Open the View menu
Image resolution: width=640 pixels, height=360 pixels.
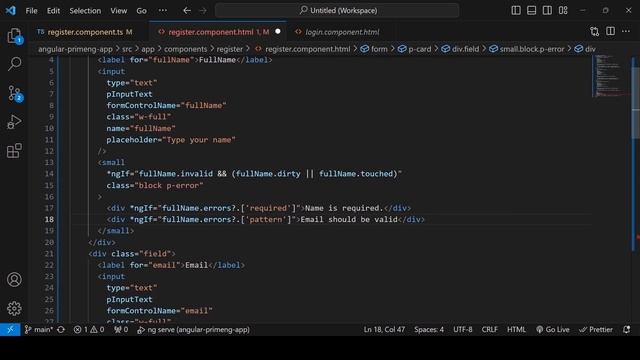pyautogui.click(x=119, y=11)
